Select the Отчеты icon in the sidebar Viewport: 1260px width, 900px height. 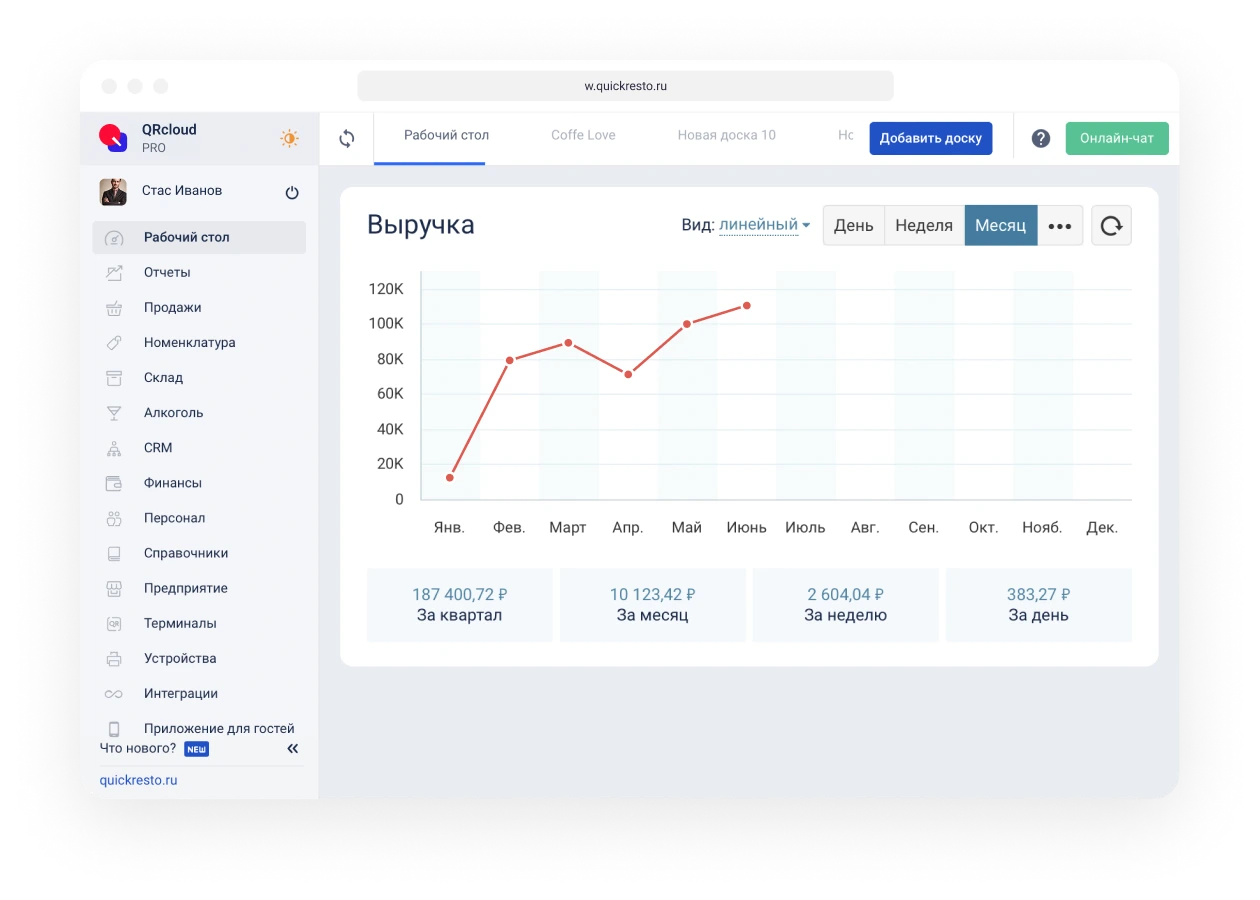pos(114,272)
